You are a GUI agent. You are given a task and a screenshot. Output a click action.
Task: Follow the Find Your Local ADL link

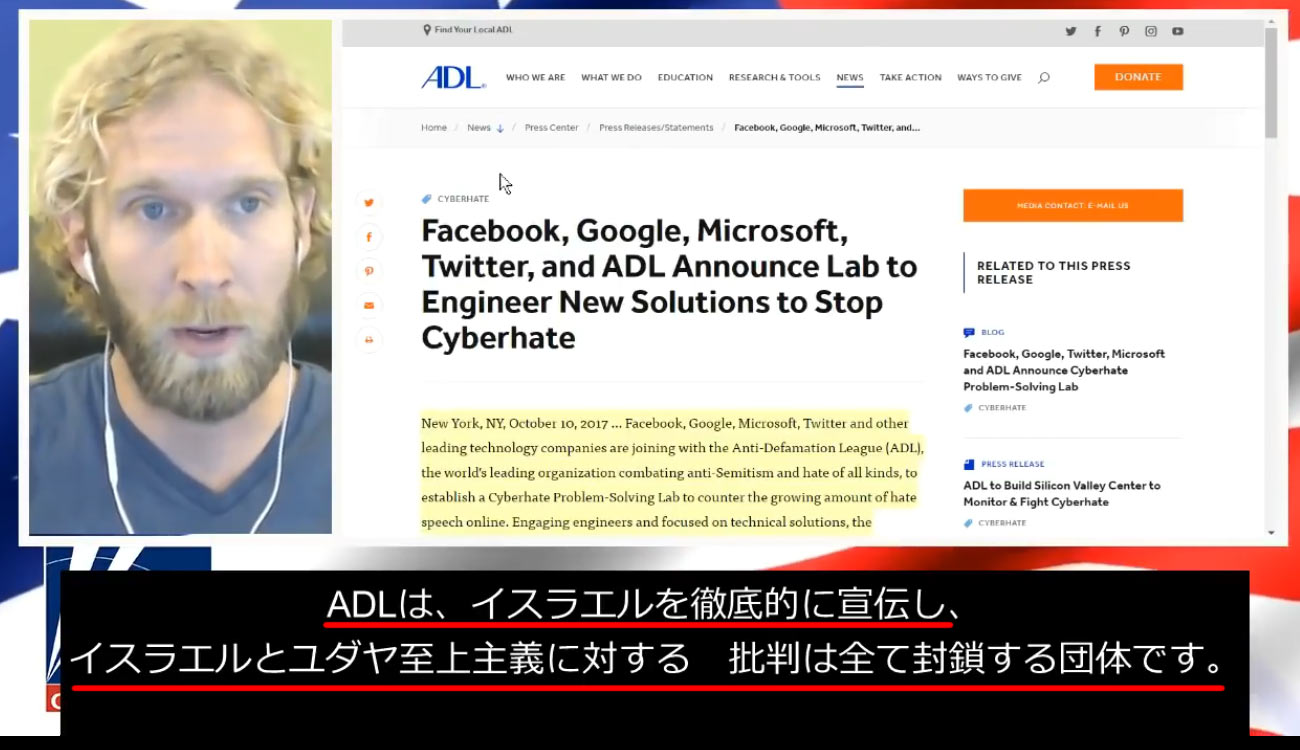pyautogui.click(x=474, y=30)
